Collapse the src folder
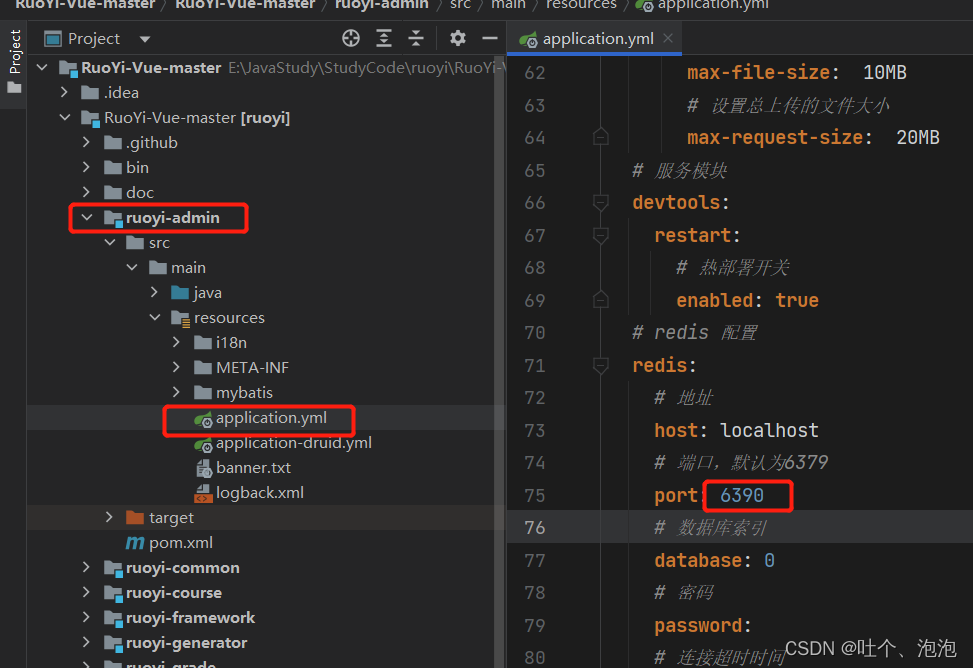This screenshot has height=668, width=973. 110,242
